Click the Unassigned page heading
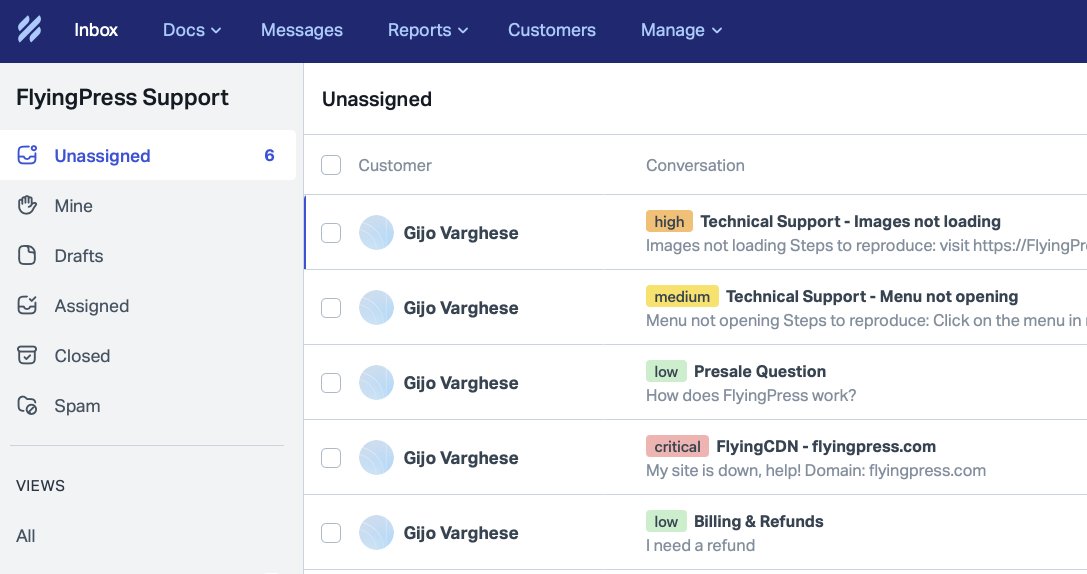The height and width of the screenshot is (574, 1087). point(376,99)
